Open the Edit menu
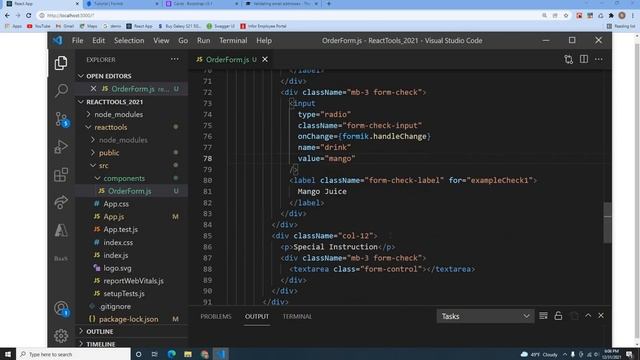This screenshot has height=360, width=640. coord(98,40)
